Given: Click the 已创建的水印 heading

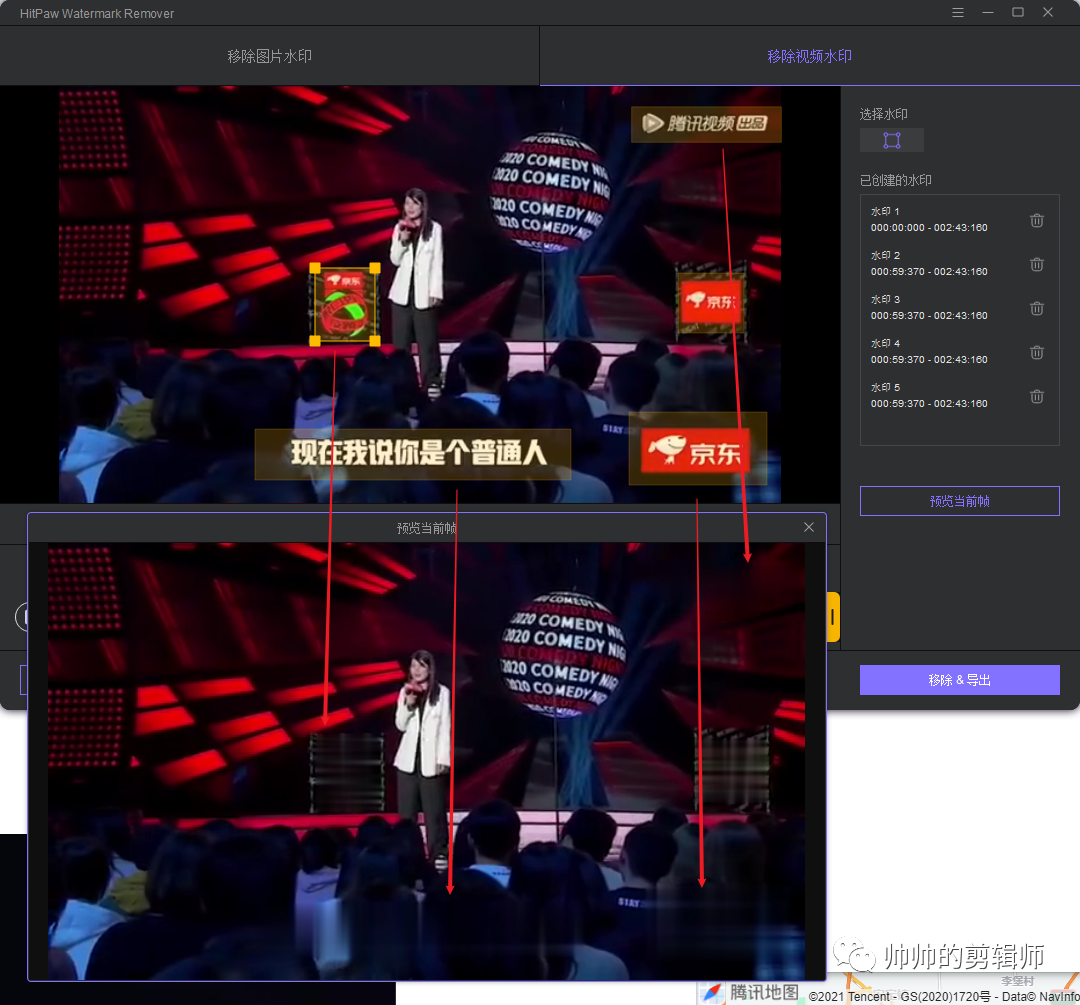Looking at the screenshot, I should click(895, 180).
